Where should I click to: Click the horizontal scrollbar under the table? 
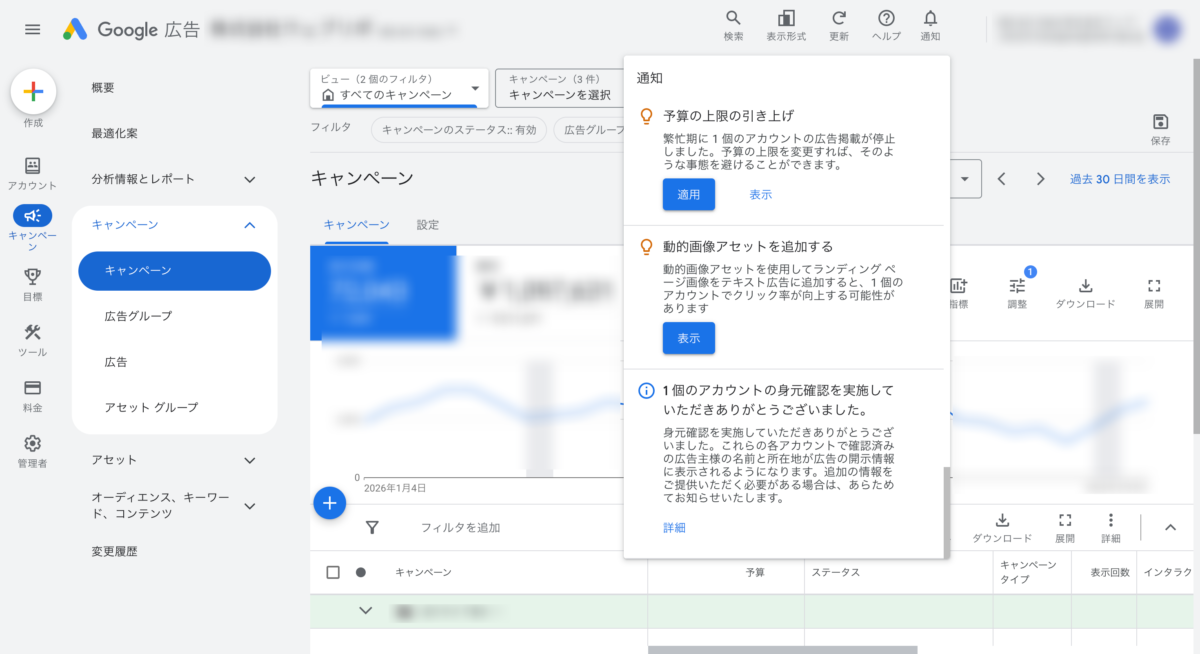782,649
